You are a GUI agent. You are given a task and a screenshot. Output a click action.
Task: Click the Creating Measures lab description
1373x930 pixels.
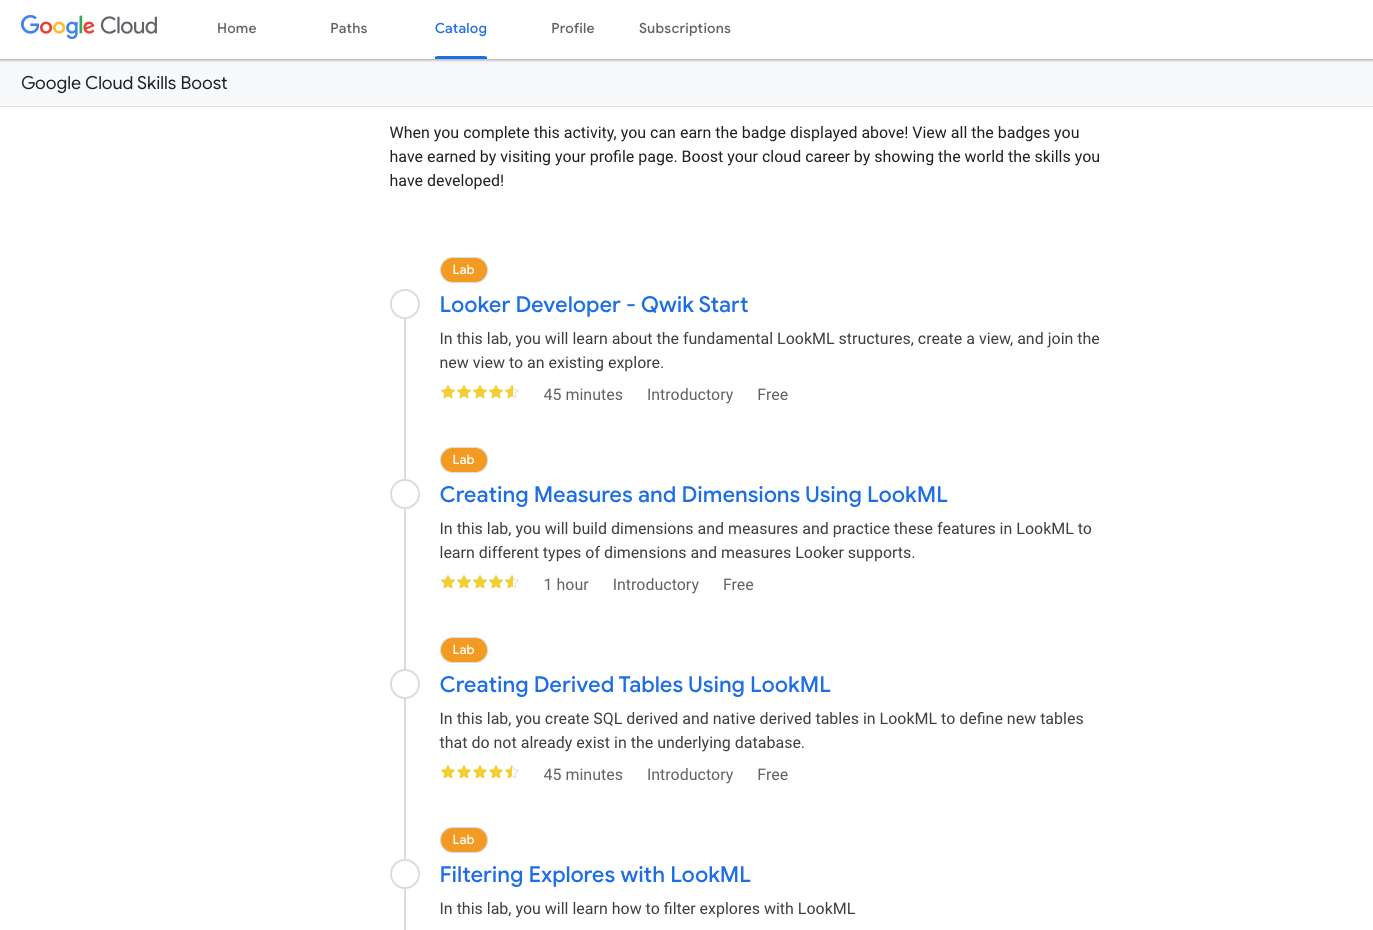766,541
